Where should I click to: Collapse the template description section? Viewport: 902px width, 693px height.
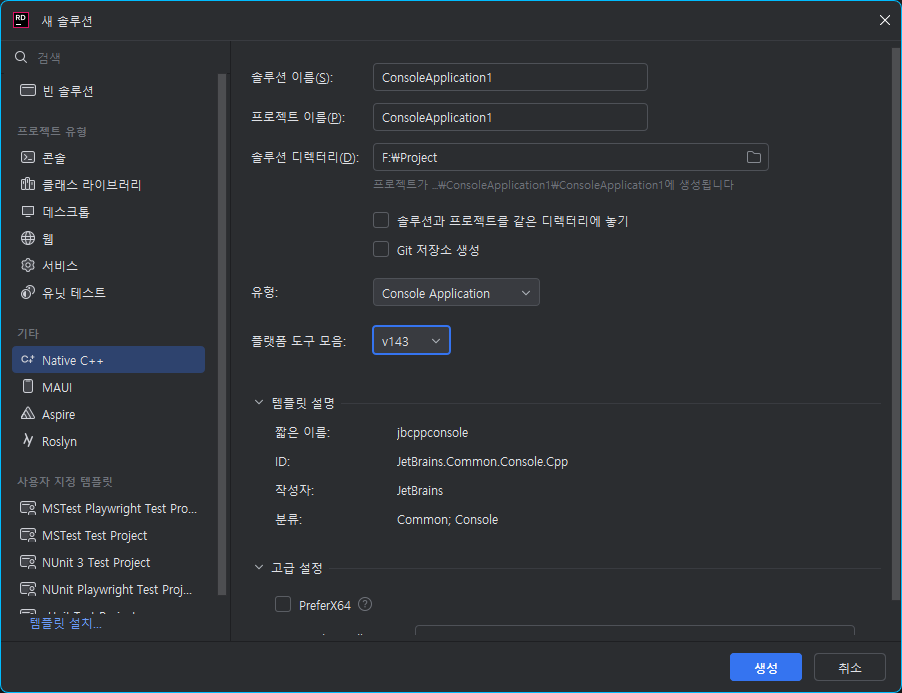(x=259, y=403)
